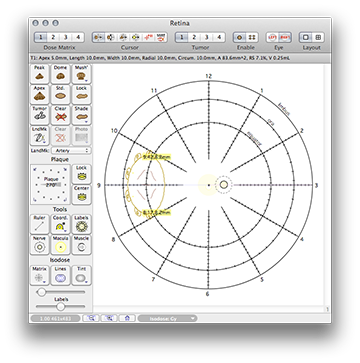360x363 pixels.
Task: Click the Plaque rotation dial
Action: [51, 184]
